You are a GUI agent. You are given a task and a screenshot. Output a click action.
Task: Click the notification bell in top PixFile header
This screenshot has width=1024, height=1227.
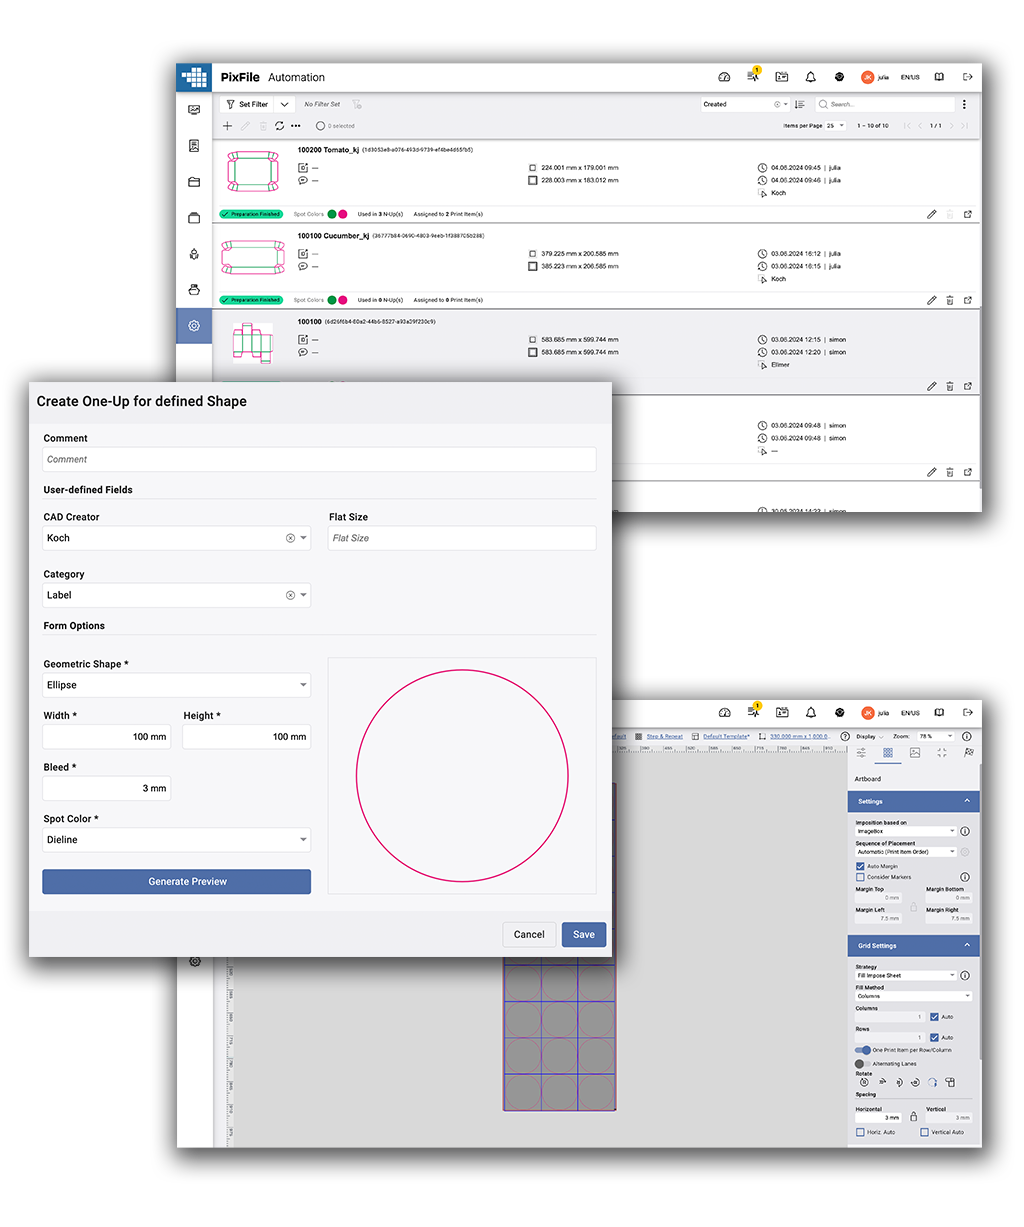[x=811, y=77]
